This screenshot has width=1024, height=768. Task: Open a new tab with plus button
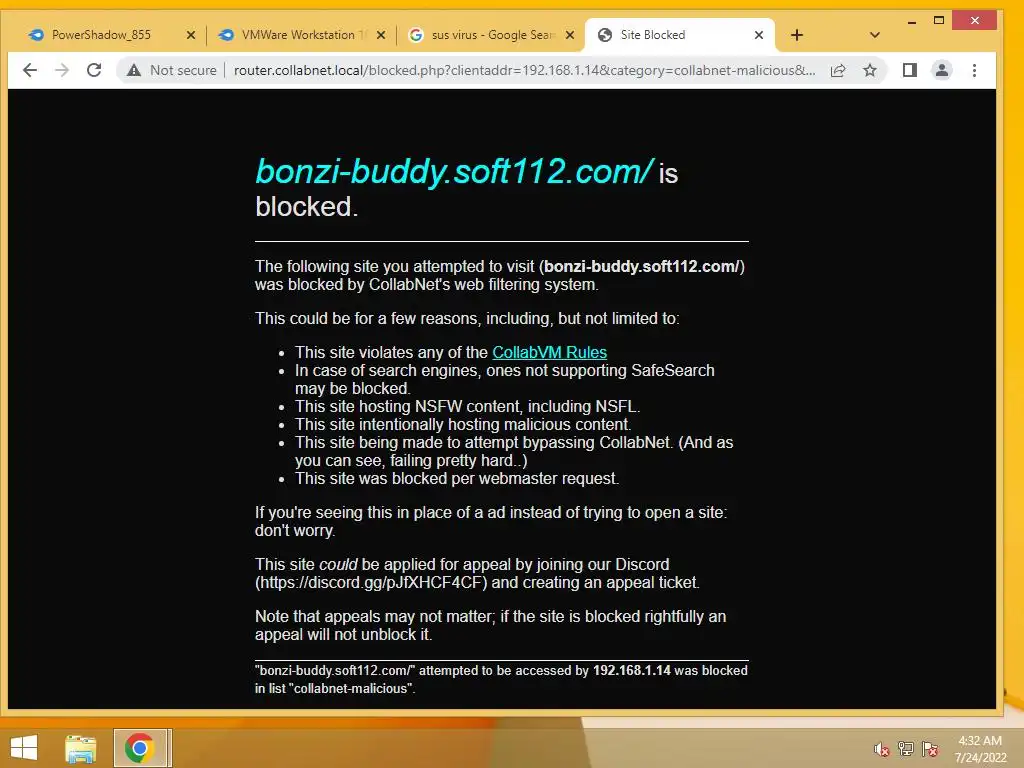(x=797, y=35)
